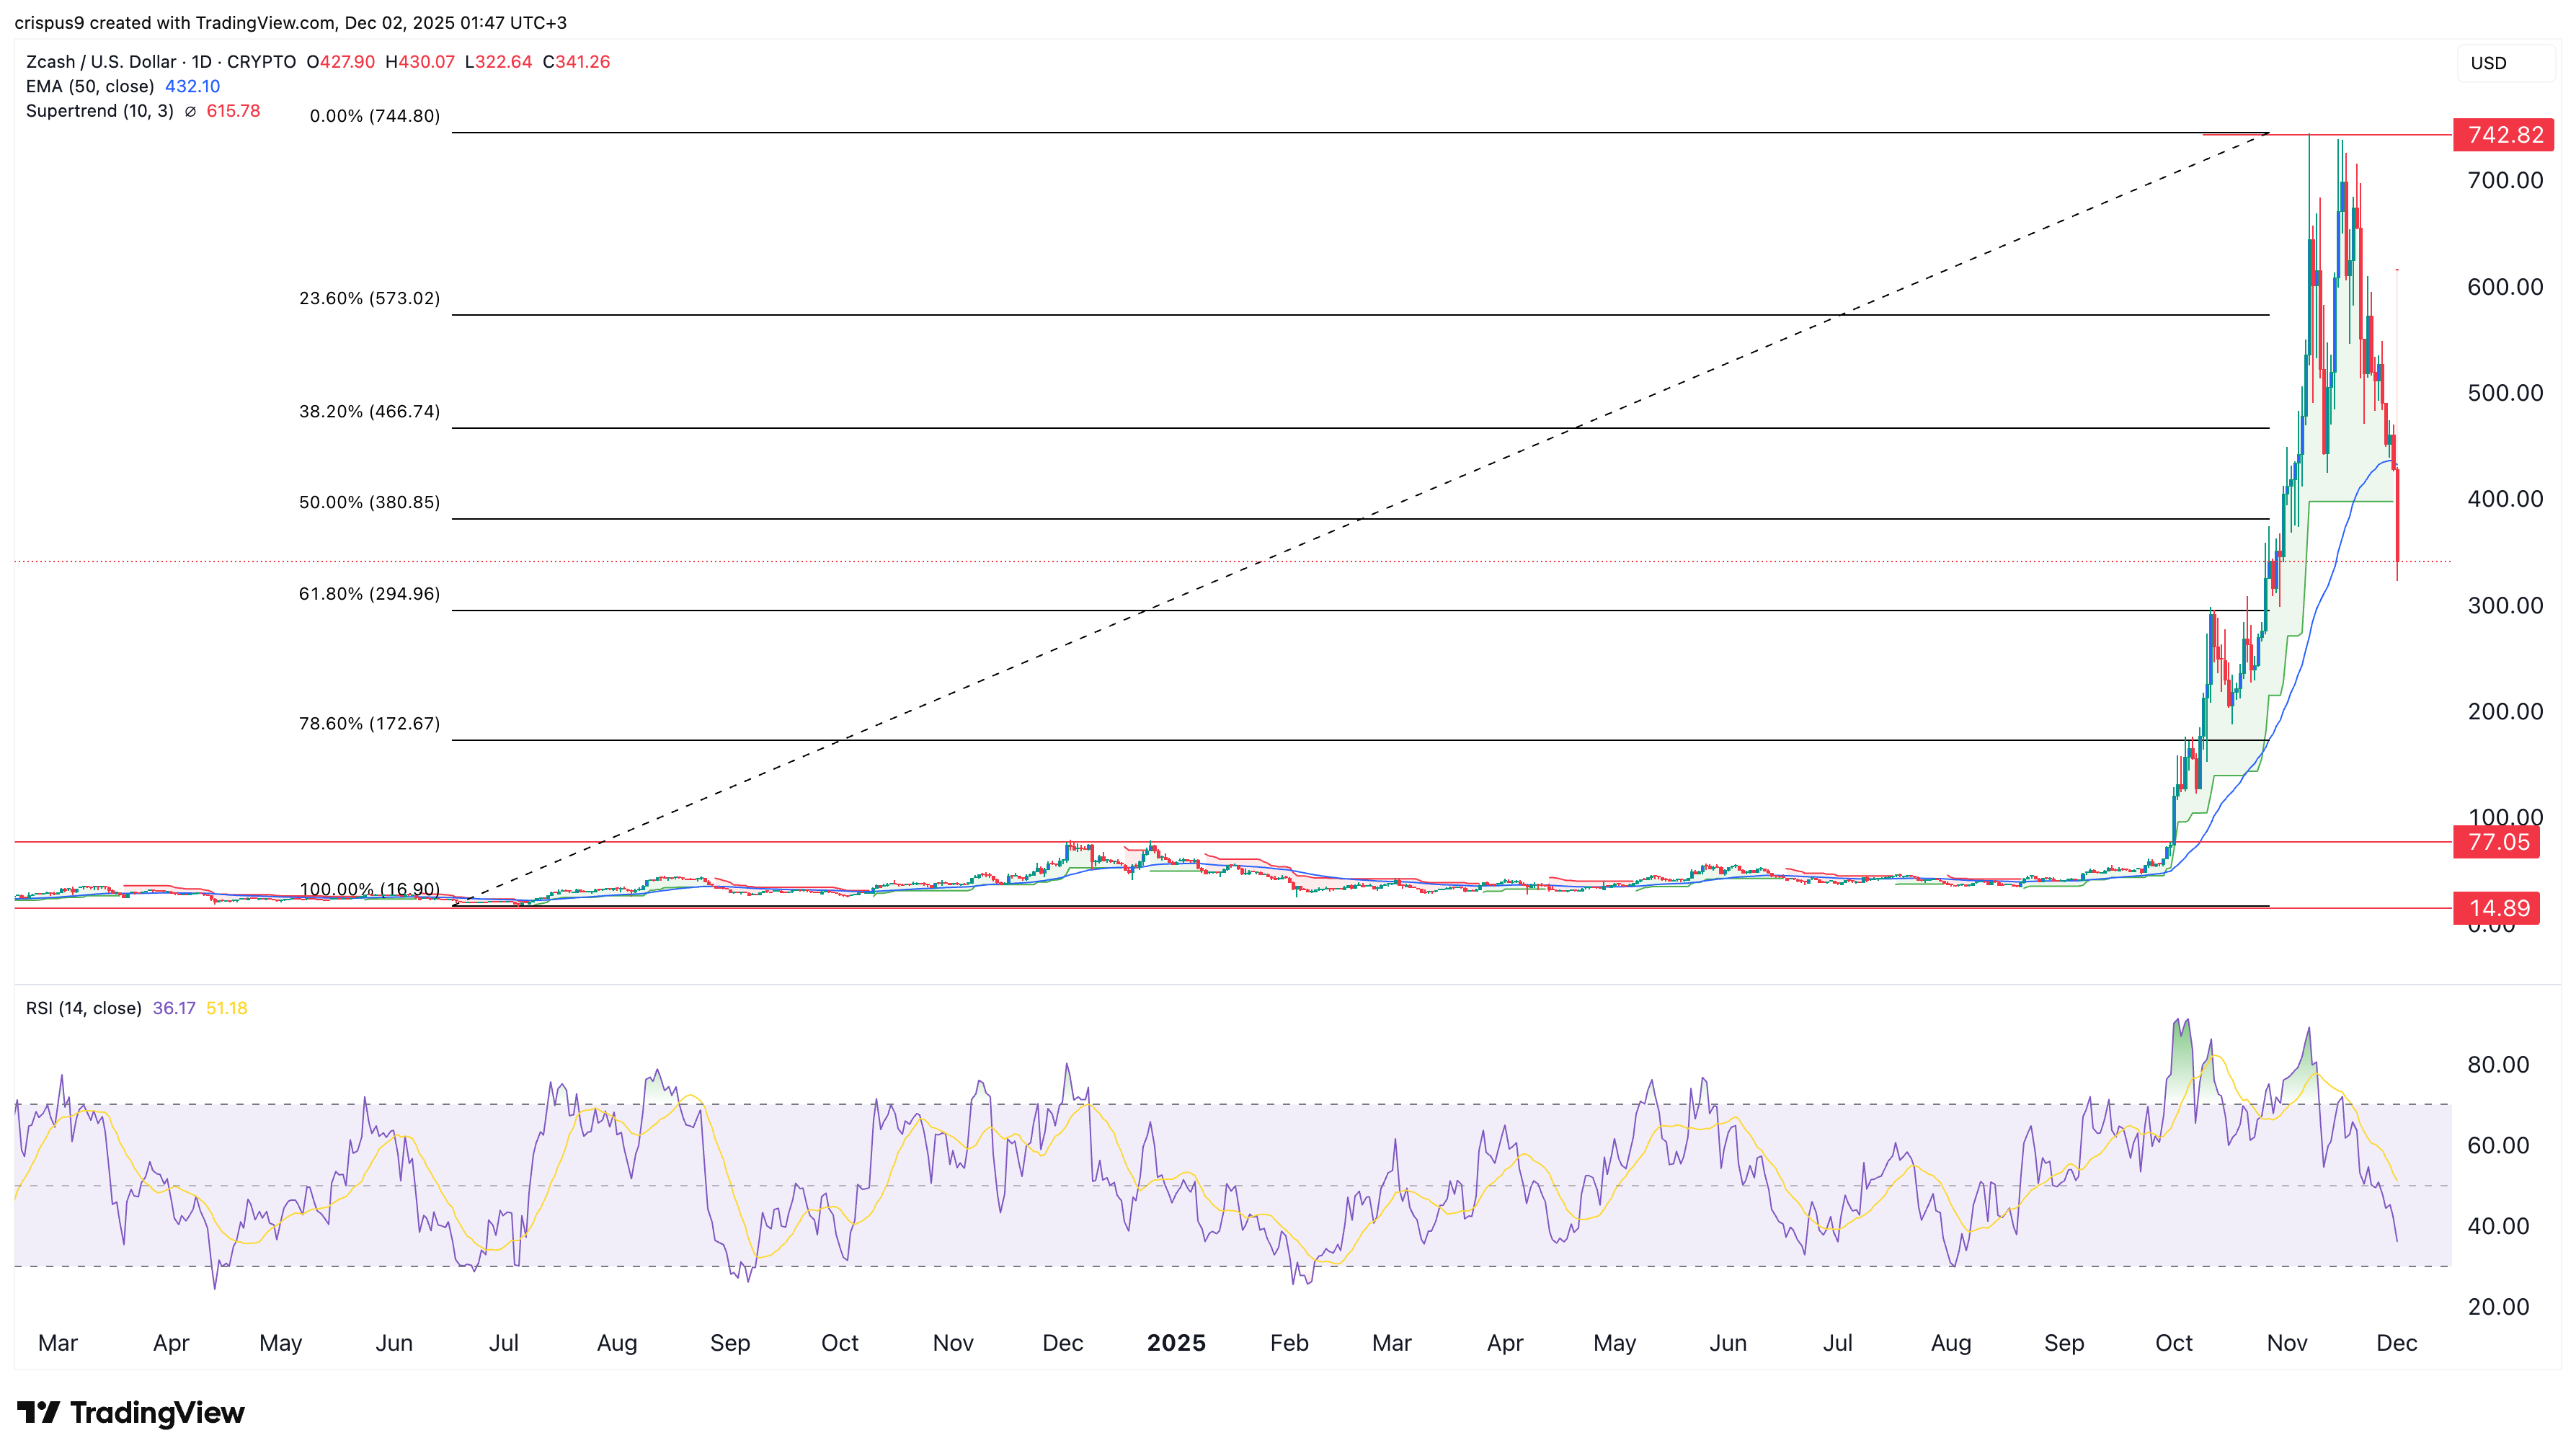Click the blue EMA value 432.10

[193, 86]
